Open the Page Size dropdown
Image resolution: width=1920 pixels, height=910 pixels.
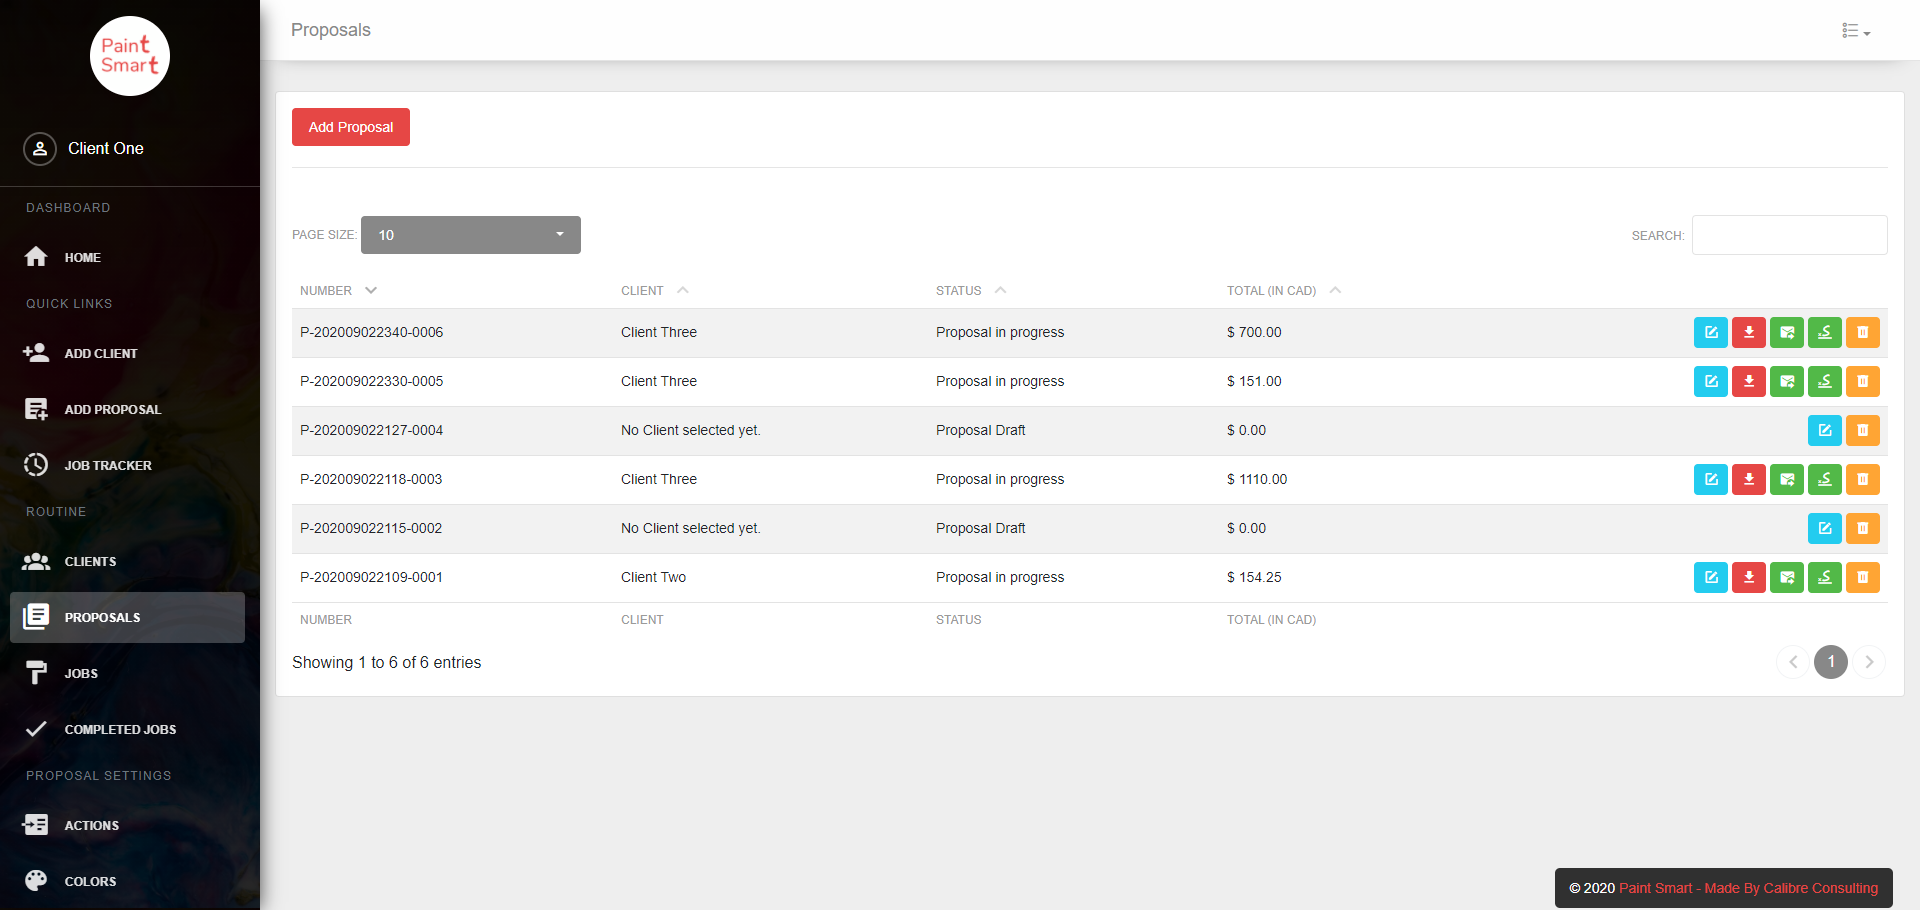[x=470, y=235]
